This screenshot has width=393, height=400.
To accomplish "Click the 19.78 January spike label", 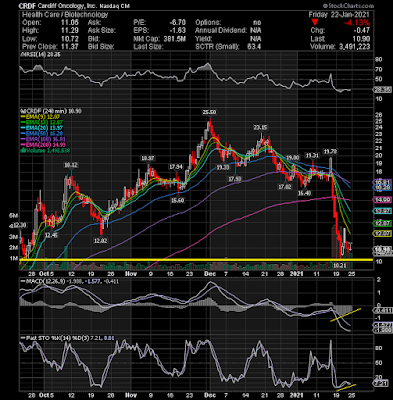I will pos(330,152).
